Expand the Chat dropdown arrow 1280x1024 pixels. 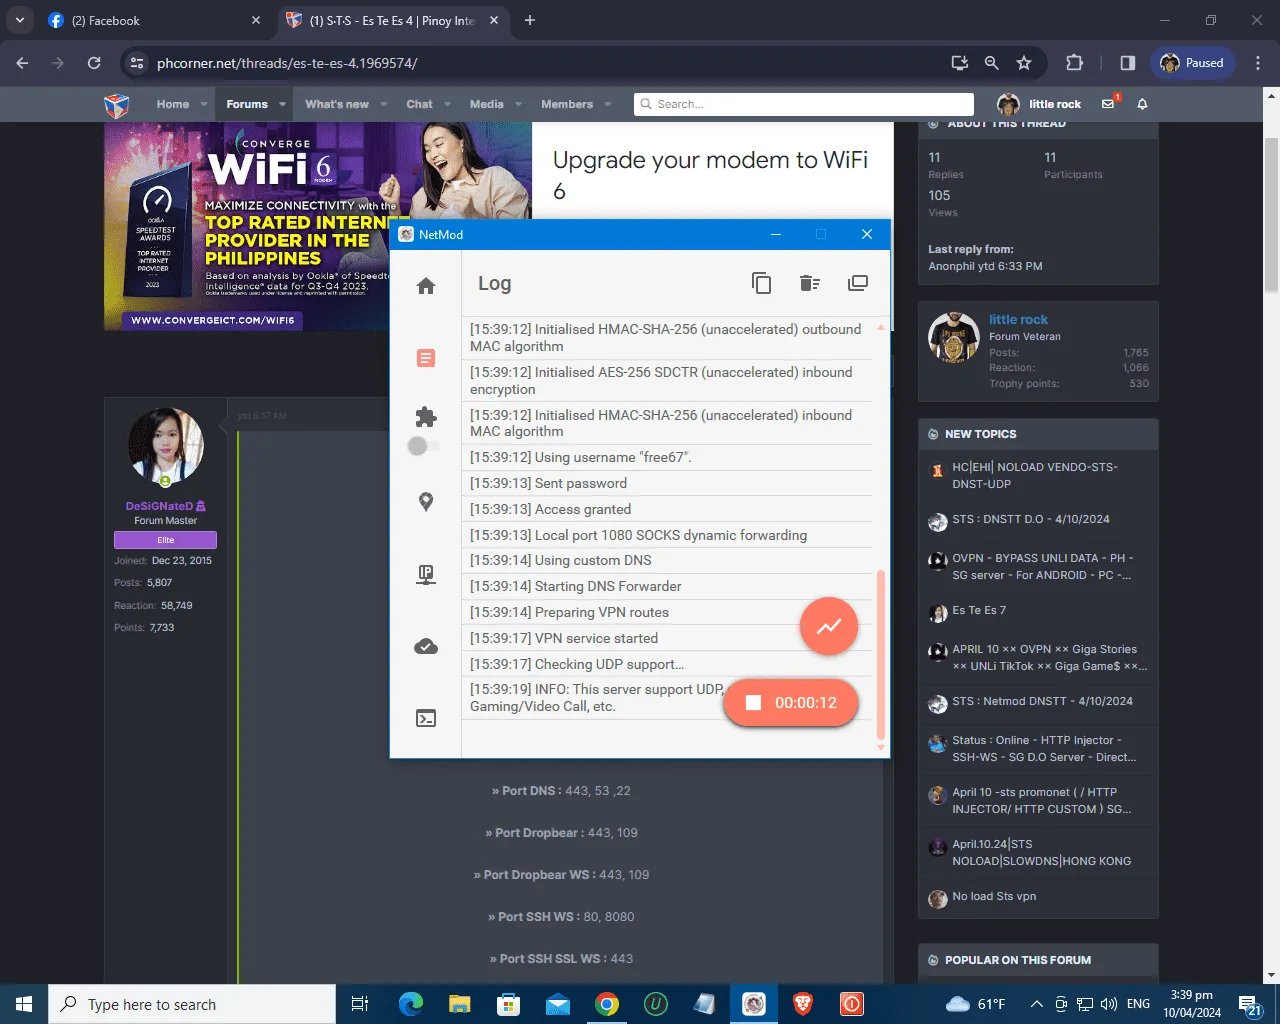point(447,104)
